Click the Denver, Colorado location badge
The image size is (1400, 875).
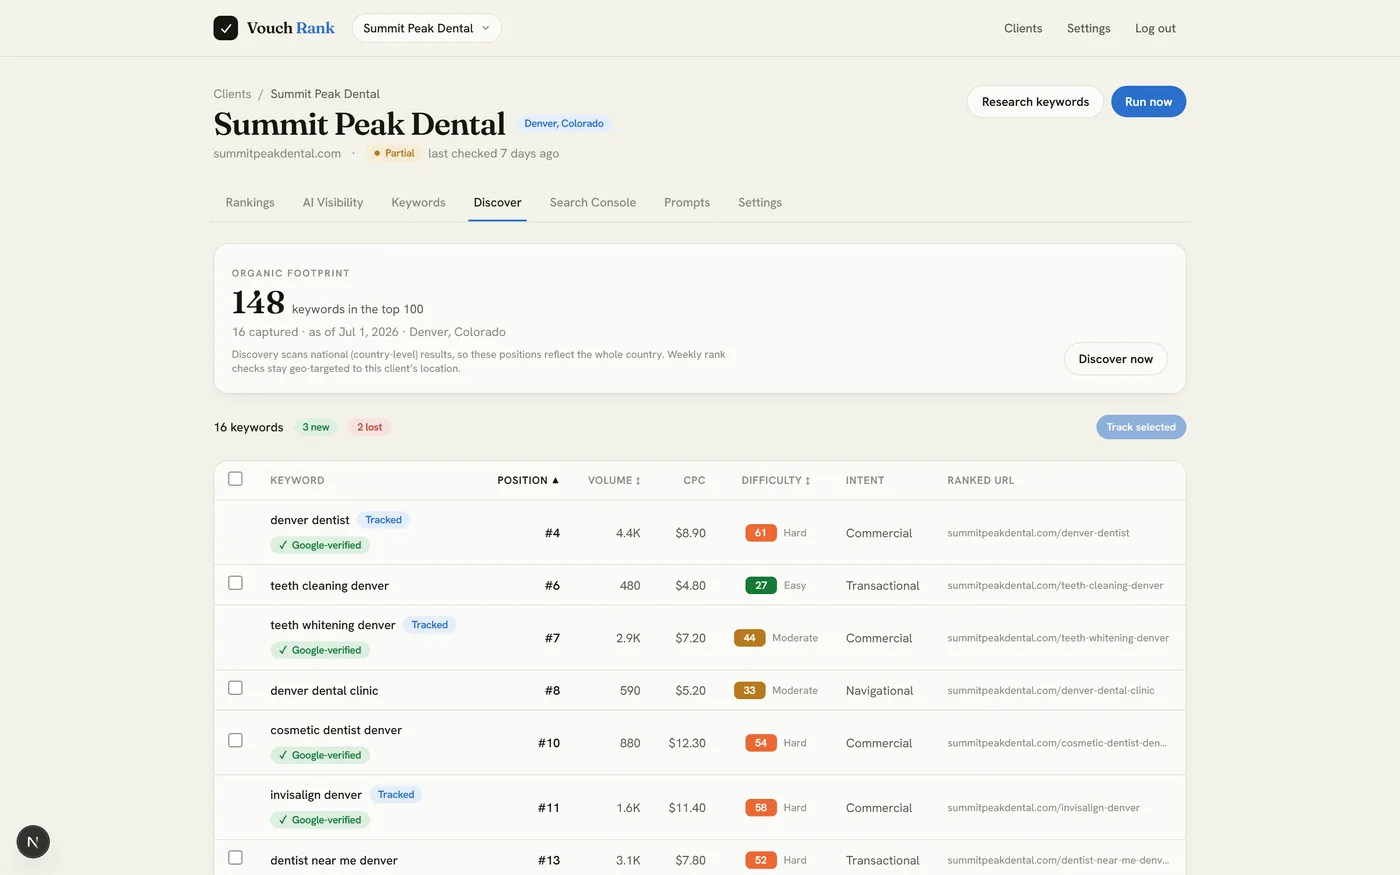[564, 124]
